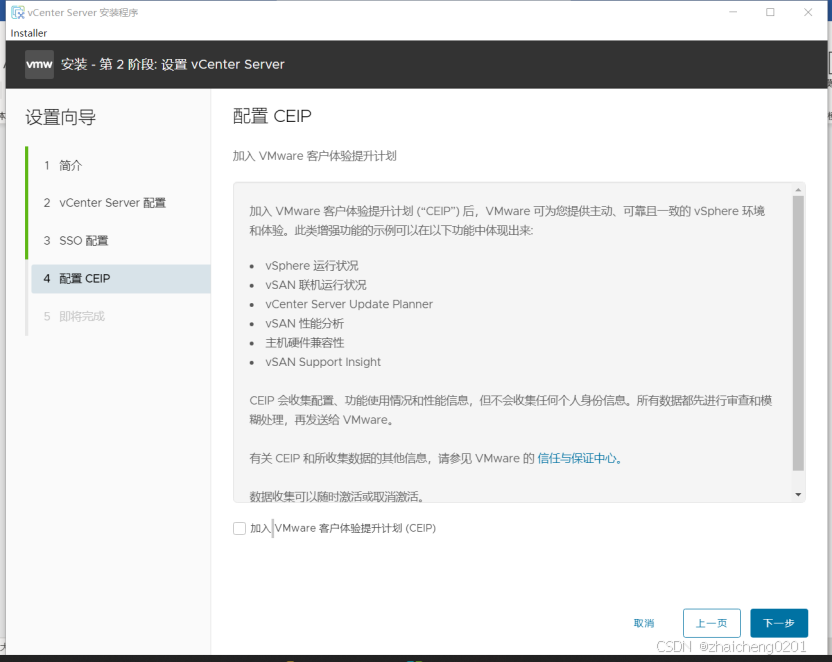
Task: Click the vSAN 联机运行状况 bullet
Action: [316, 285]
